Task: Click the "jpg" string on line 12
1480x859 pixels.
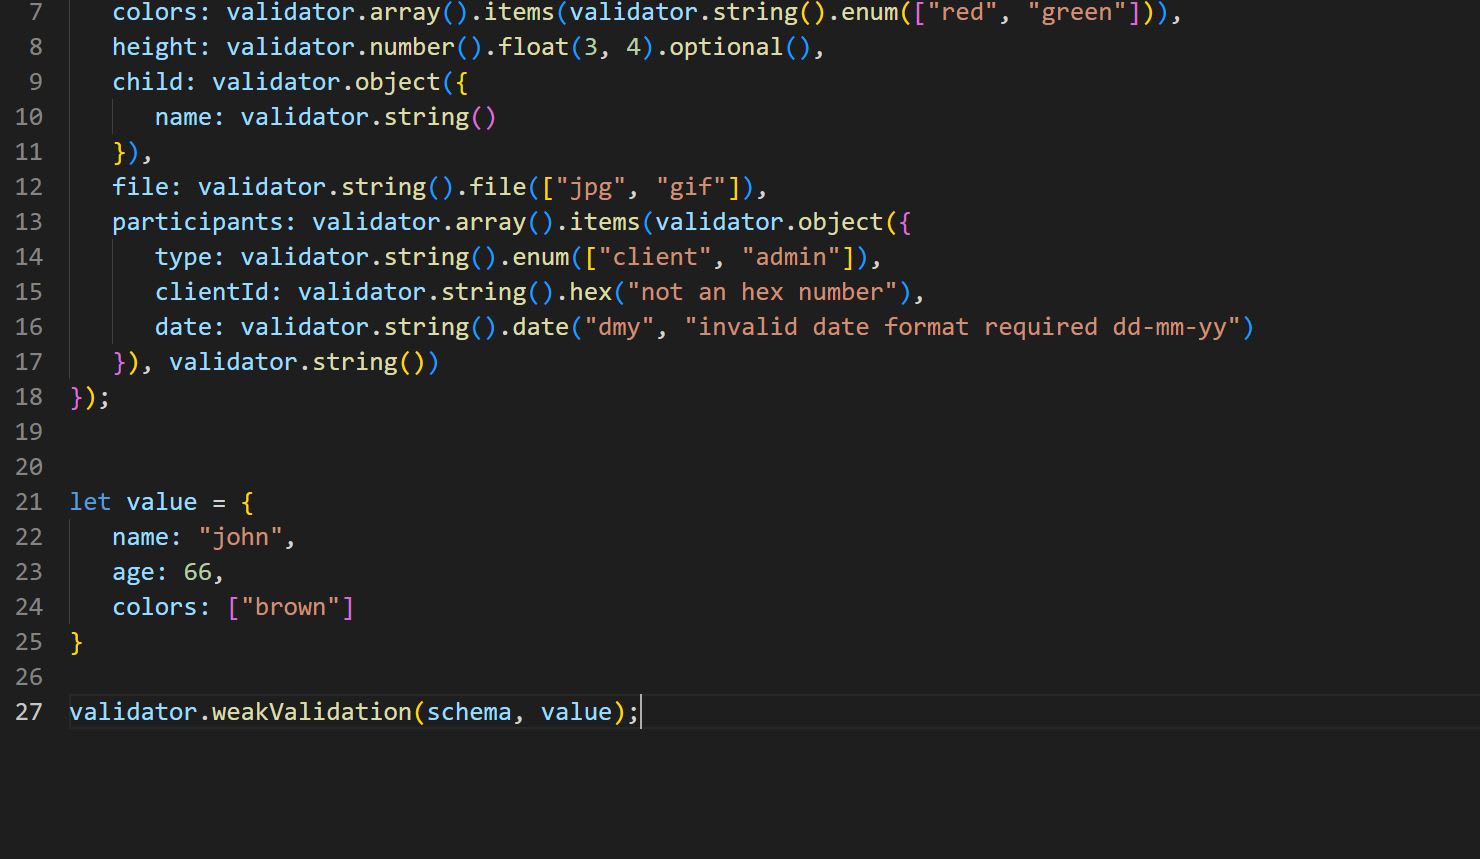Action: 591,187
